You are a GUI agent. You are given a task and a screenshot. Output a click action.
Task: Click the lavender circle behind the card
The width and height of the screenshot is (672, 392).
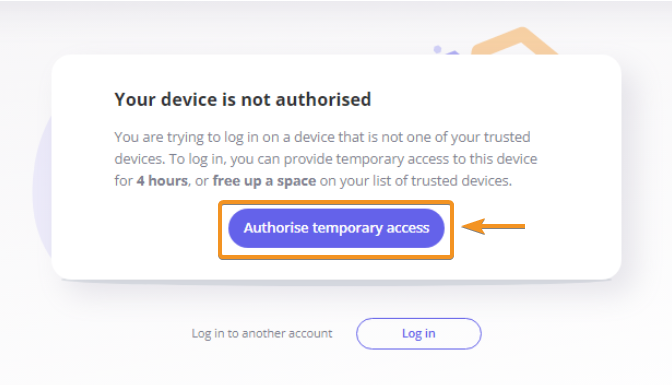click(42, 189)
